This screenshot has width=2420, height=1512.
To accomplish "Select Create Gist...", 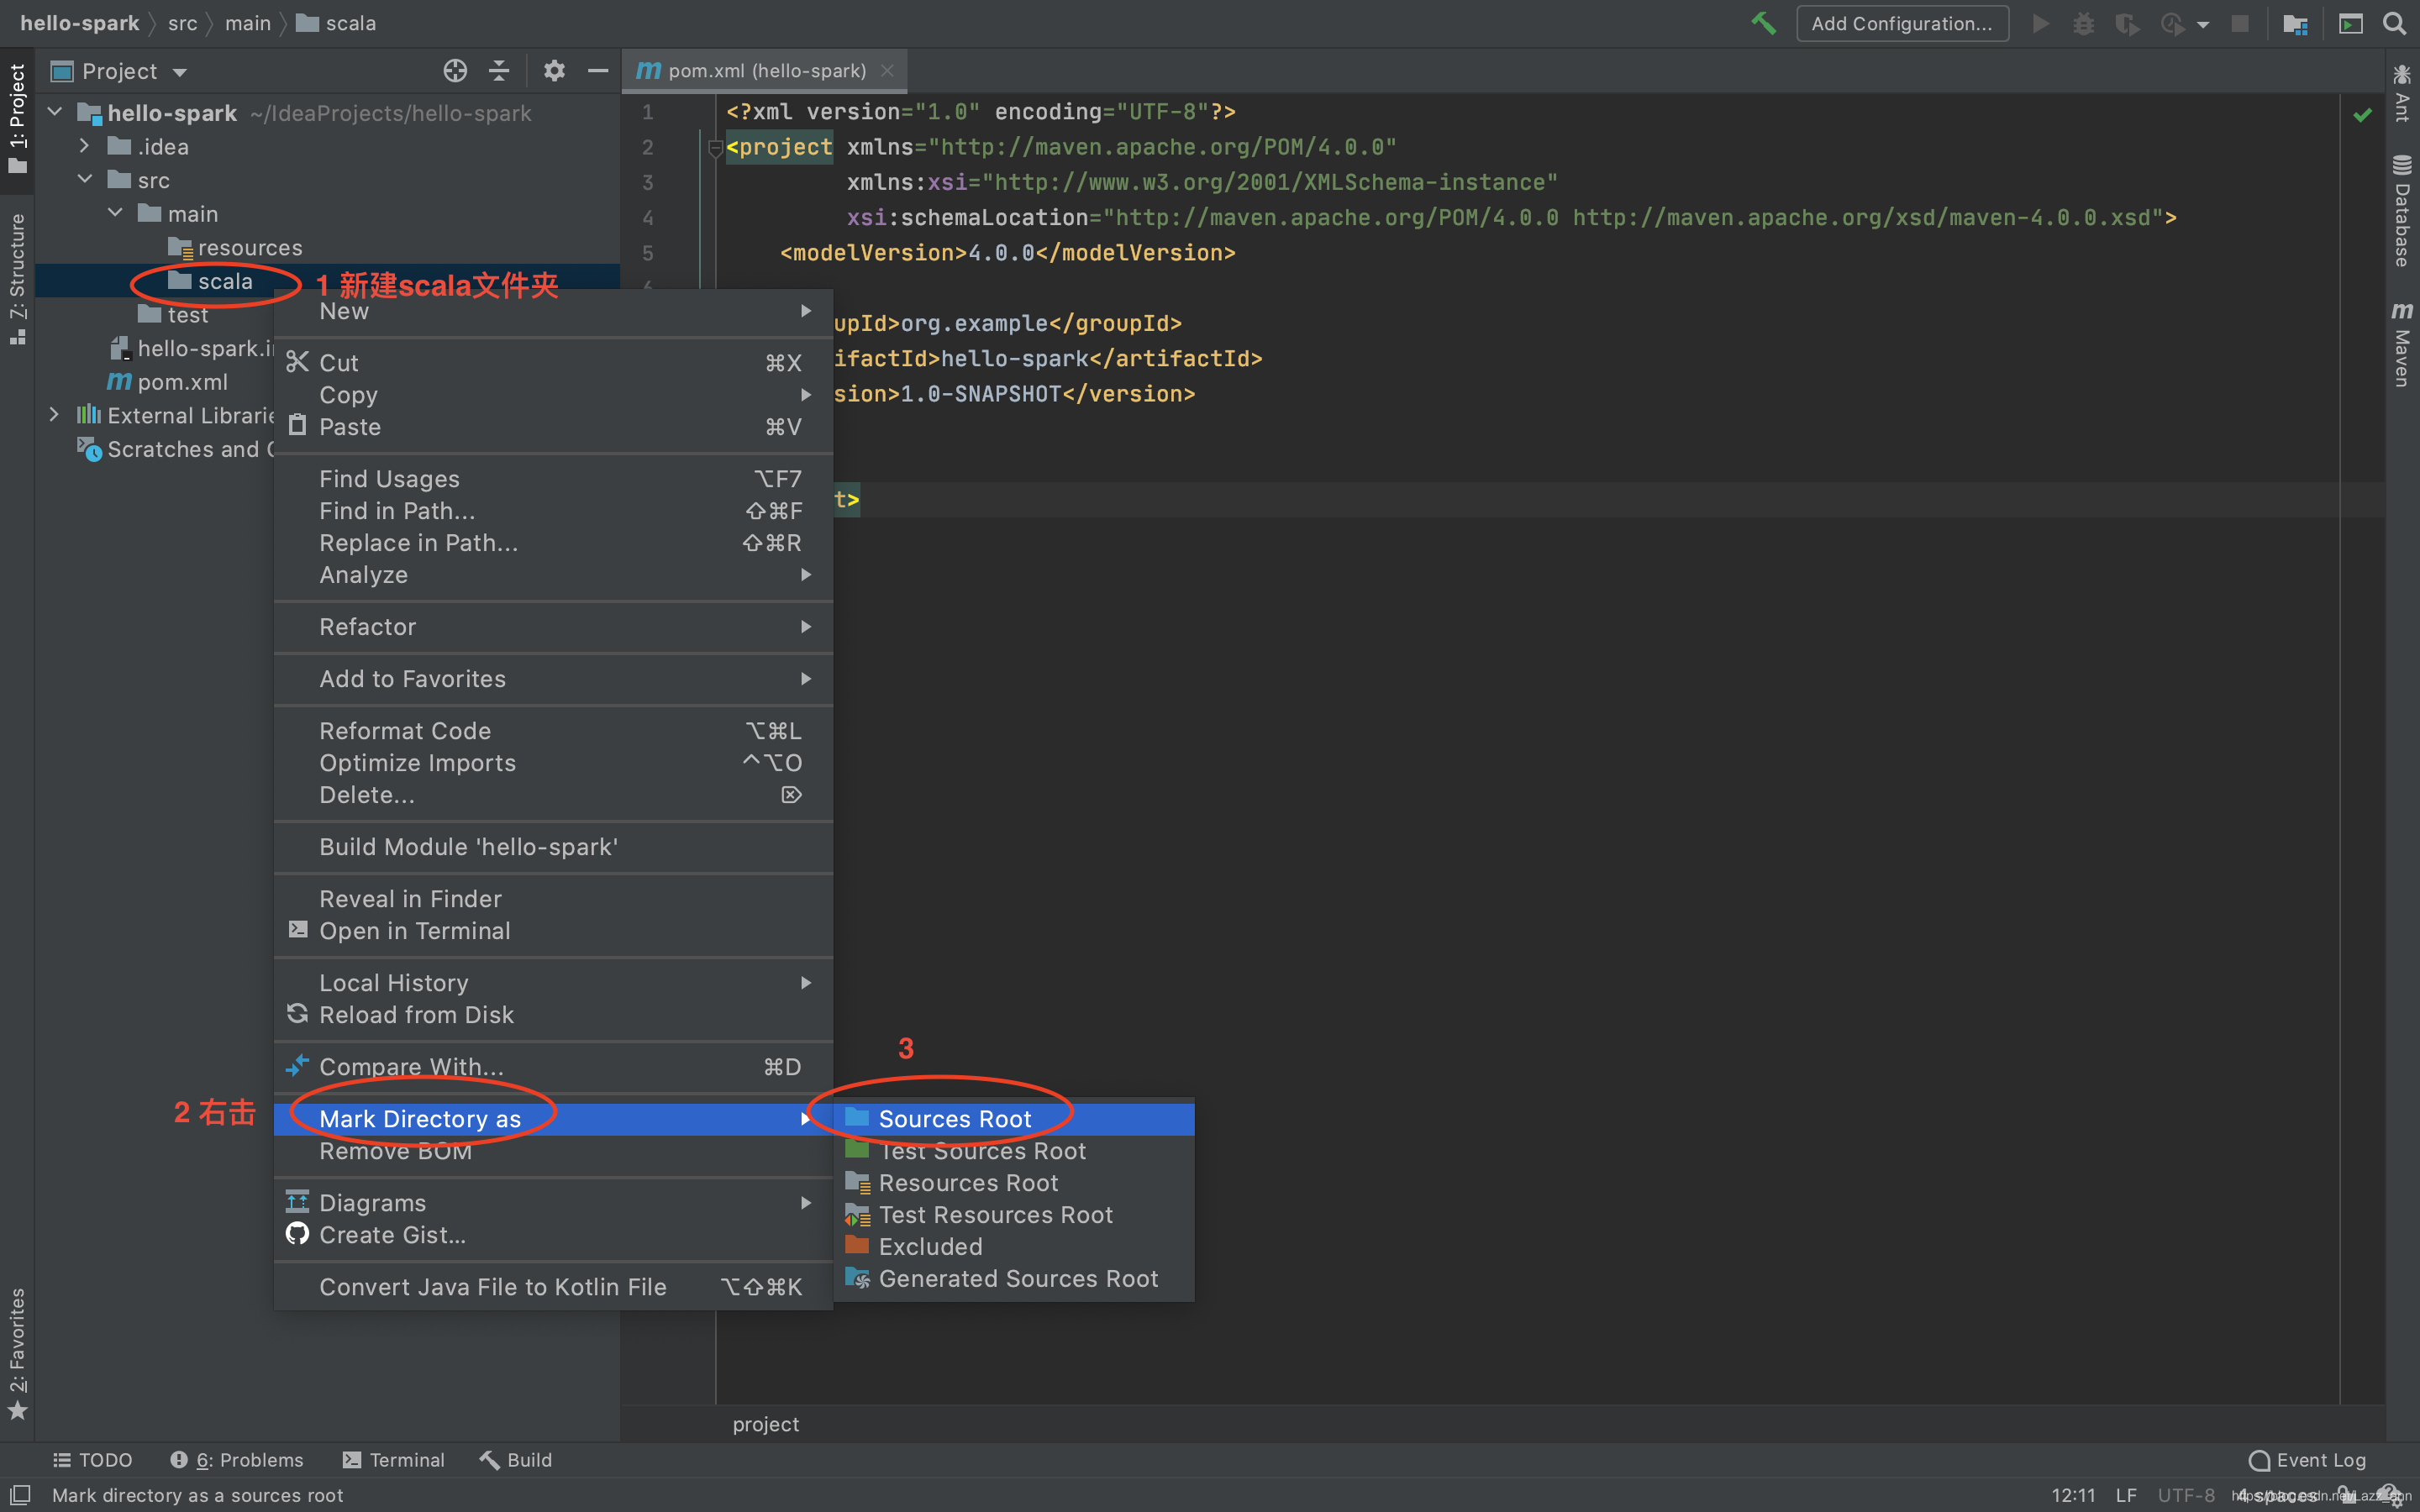I will click(553, 1234).
